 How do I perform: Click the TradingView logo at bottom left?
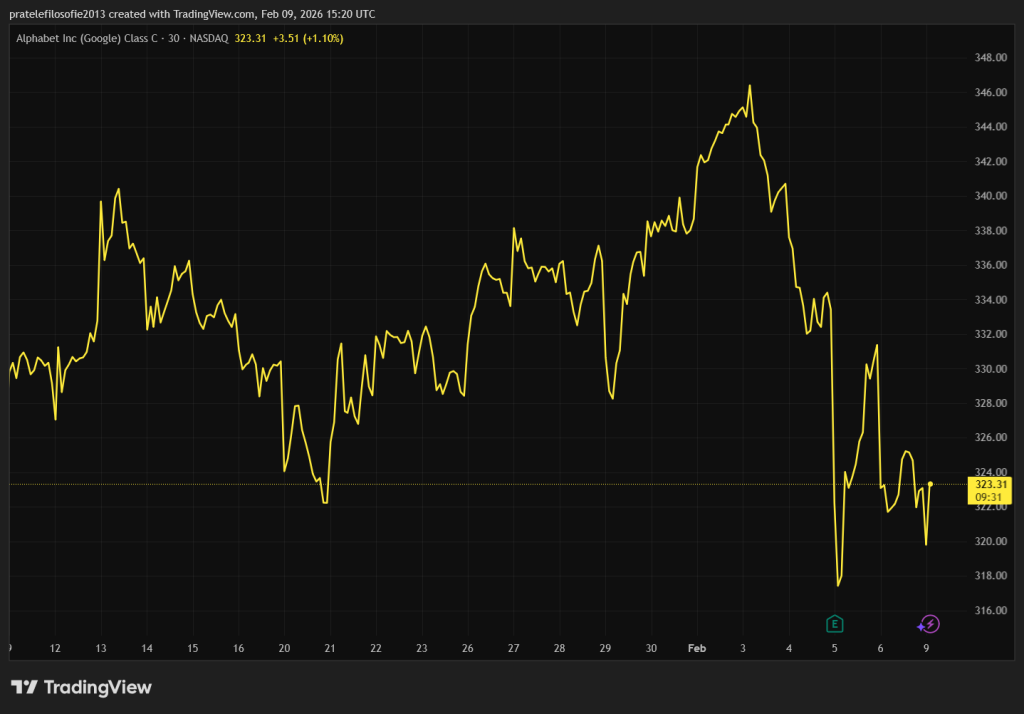[81, 687]
